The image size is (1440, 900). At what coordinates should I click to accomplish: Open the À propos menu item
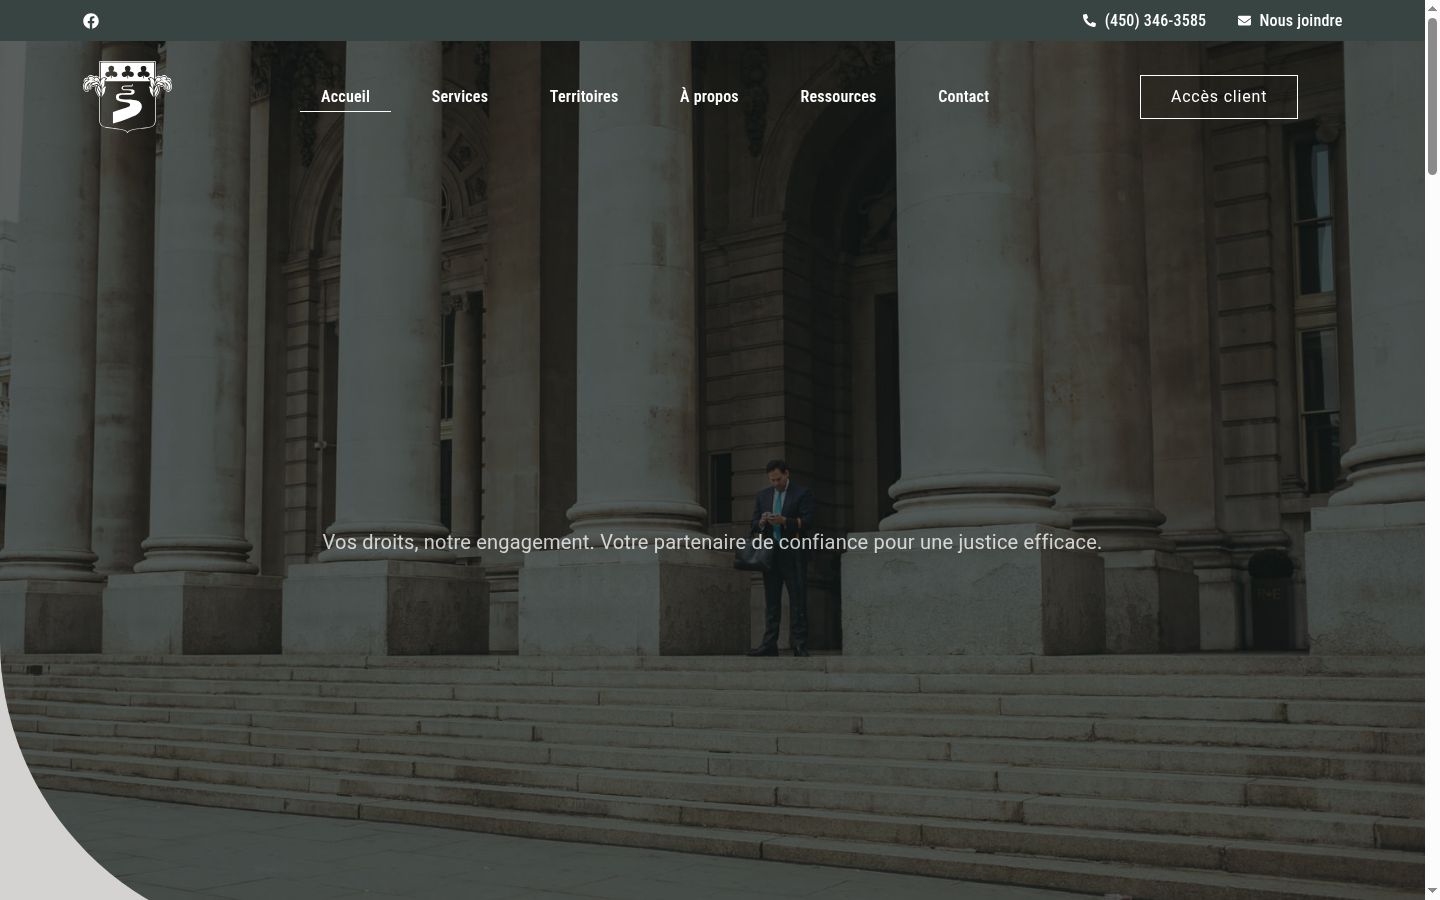709,96
